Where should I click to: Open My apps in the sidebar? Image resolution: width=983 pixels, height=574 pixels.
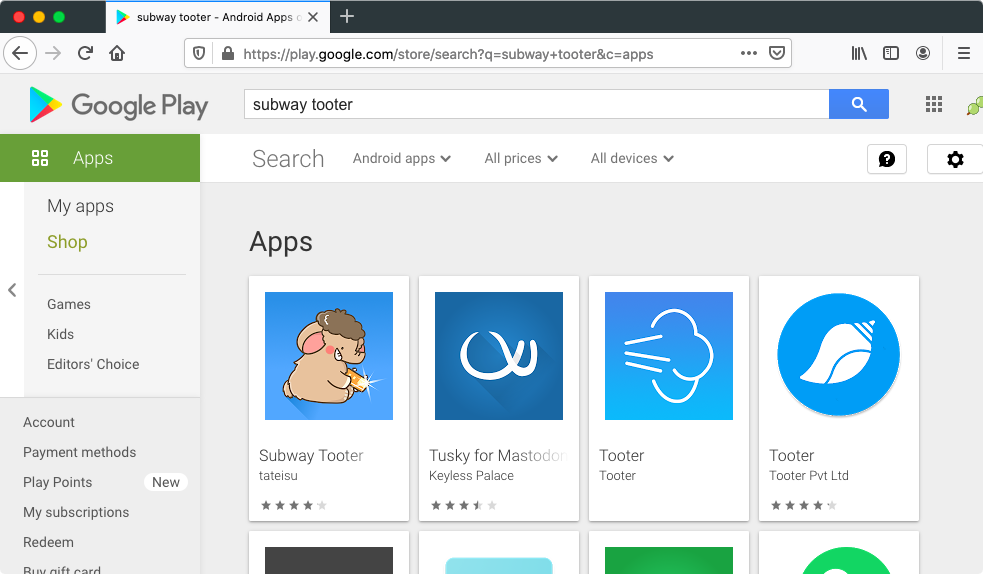coord(80,206)
